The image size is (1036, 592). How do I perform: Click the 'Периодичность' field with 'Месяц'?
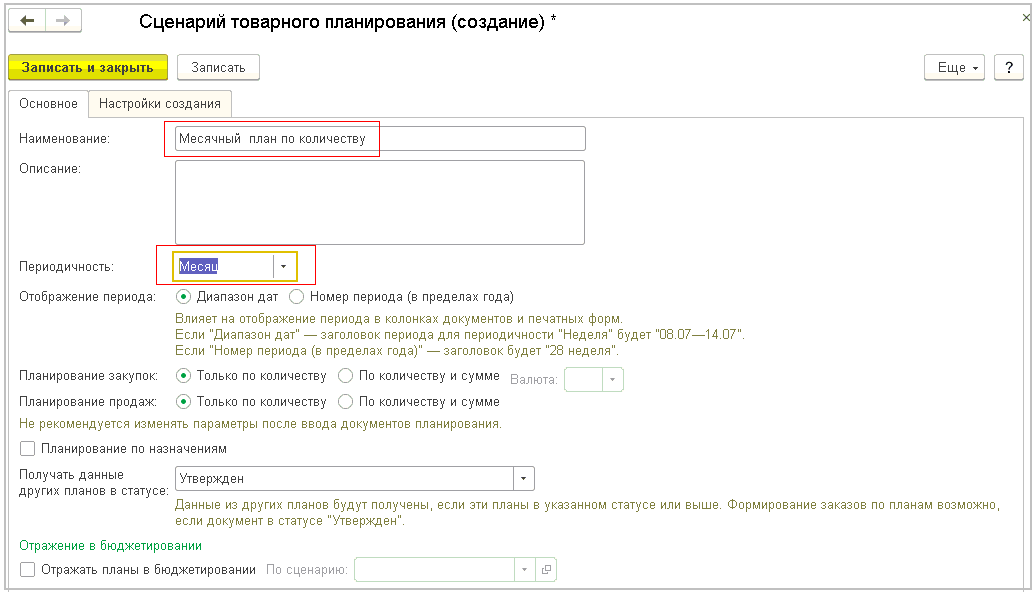[x=224, y=266]
